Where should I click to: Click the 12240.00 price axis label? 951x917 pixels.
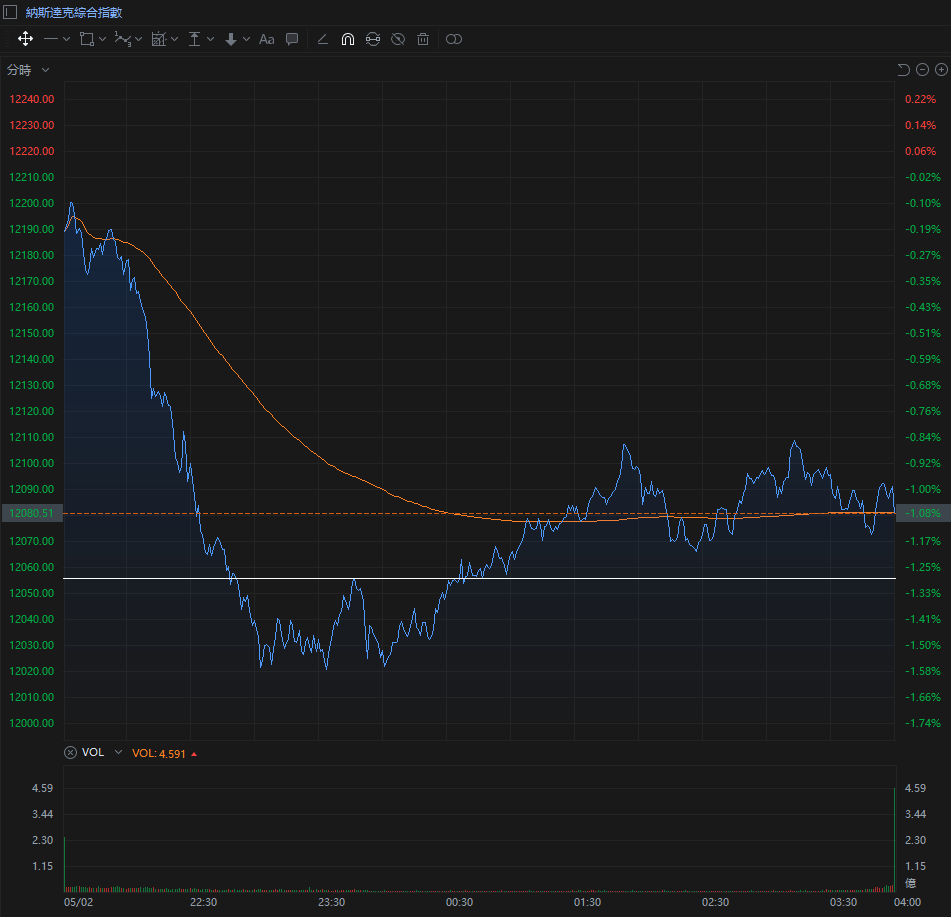pyautogui.click(x=32, y=99)
